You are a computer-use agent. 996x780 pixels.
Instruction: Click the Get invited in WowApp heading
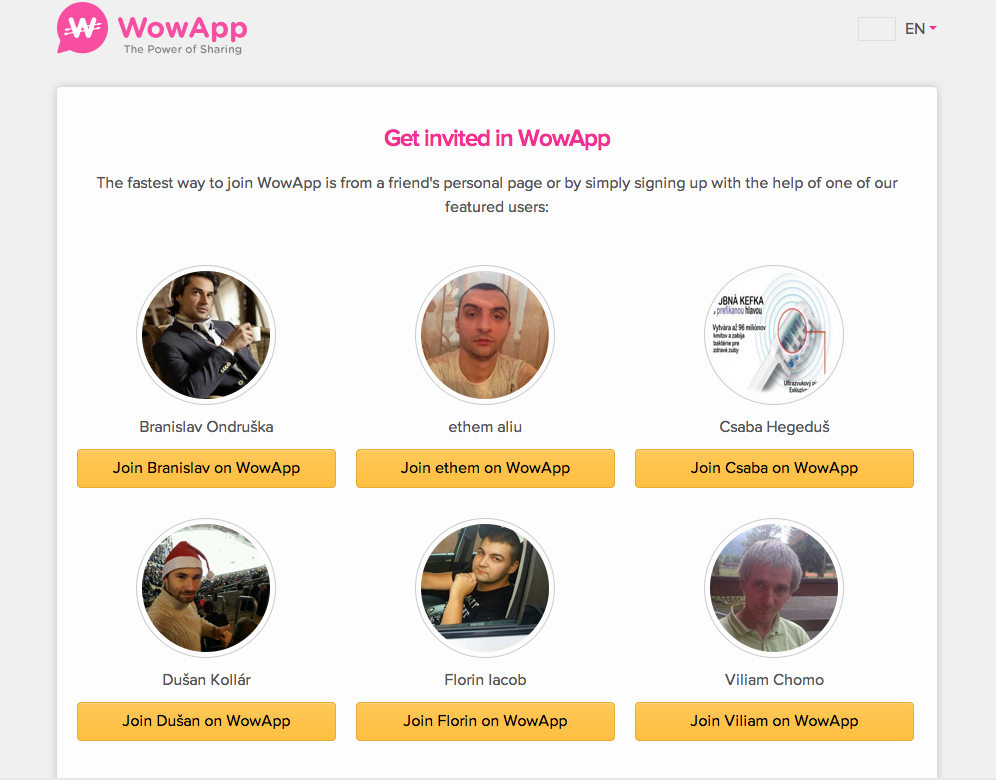(x=497, y=138)
